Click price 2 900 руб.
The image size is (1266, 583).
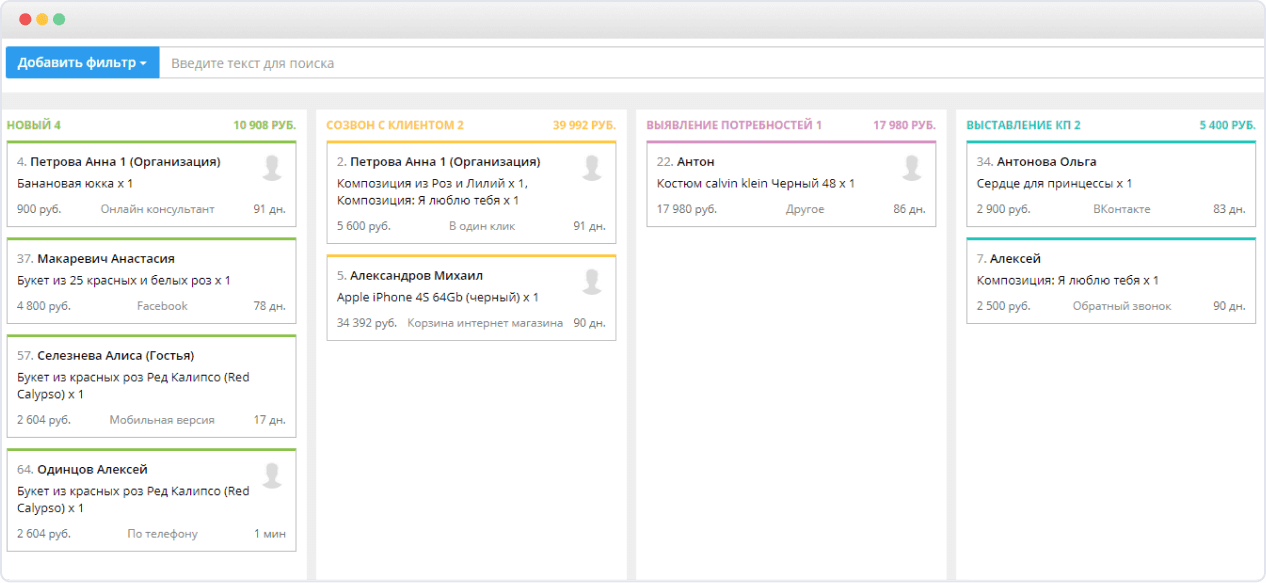tap(1004, 209)
